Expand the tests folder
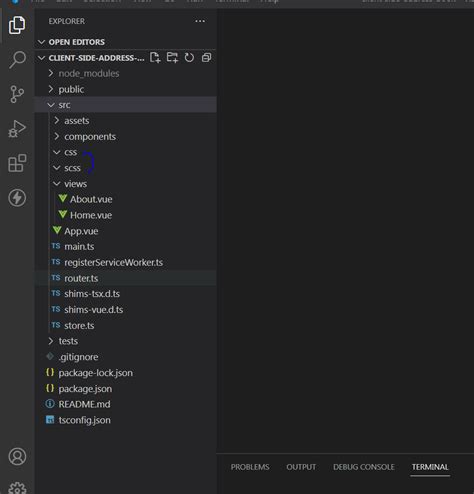474x494 pixels. click(x=51, y=341)
